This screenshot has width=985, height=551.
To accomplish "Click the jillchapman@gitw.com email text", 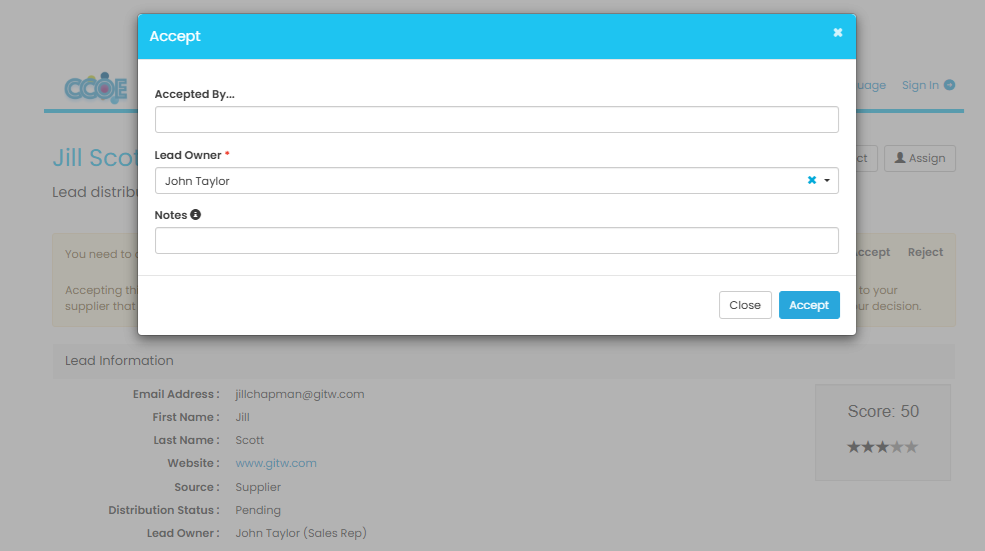I will click(300, 394).
